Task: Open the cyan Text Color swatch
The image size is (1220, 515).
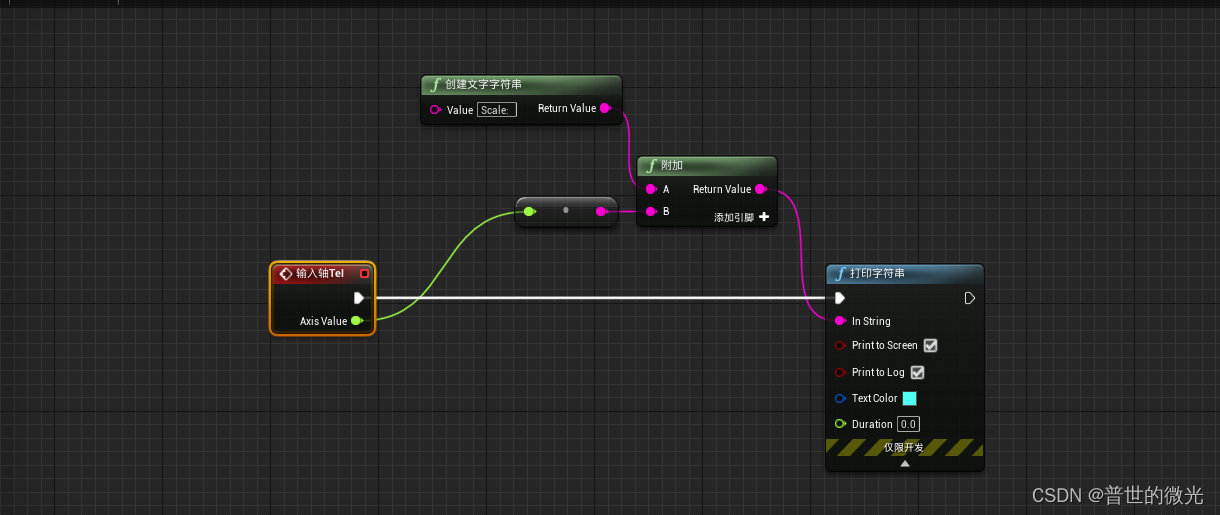Action: pos(910,398)
